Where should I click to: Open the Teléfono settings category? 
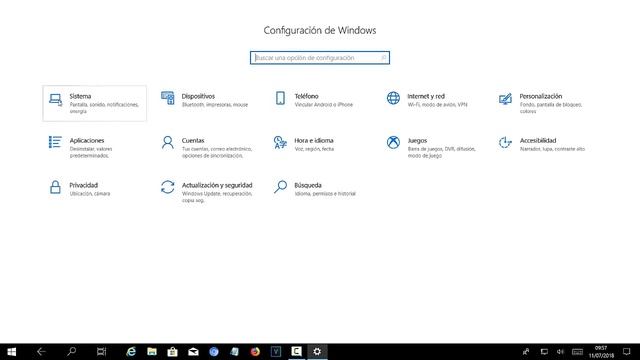click(x=314, y=100)
